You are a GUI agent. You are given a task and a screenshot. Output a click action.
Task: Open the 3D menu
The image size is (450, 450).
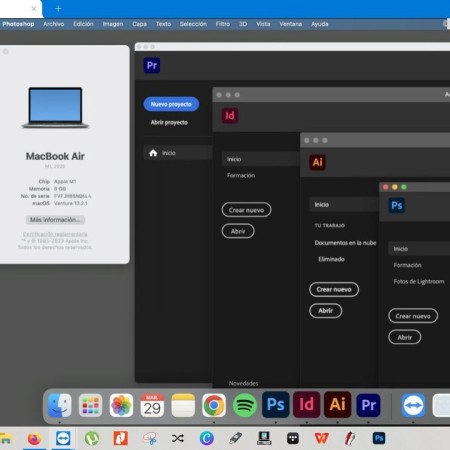[243, 24]
